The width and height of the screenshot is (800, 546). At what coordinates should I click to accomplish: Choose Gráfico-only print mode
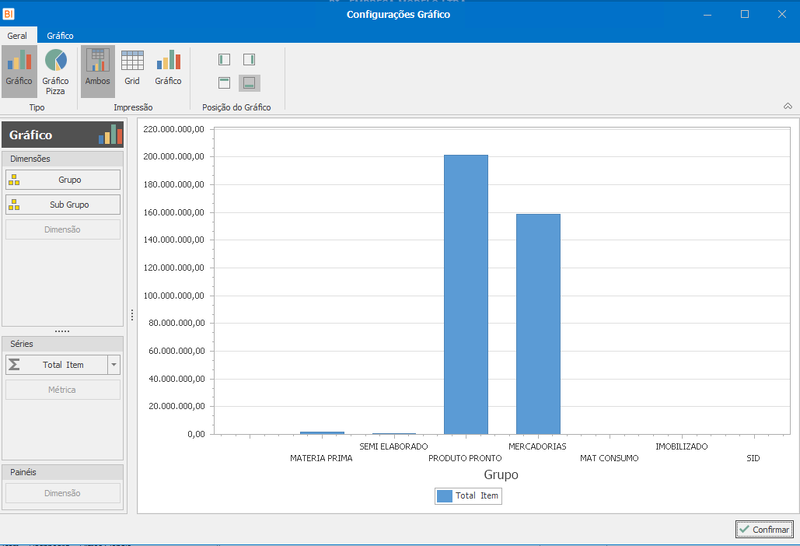pyautogui.click(x=168, y=71)
